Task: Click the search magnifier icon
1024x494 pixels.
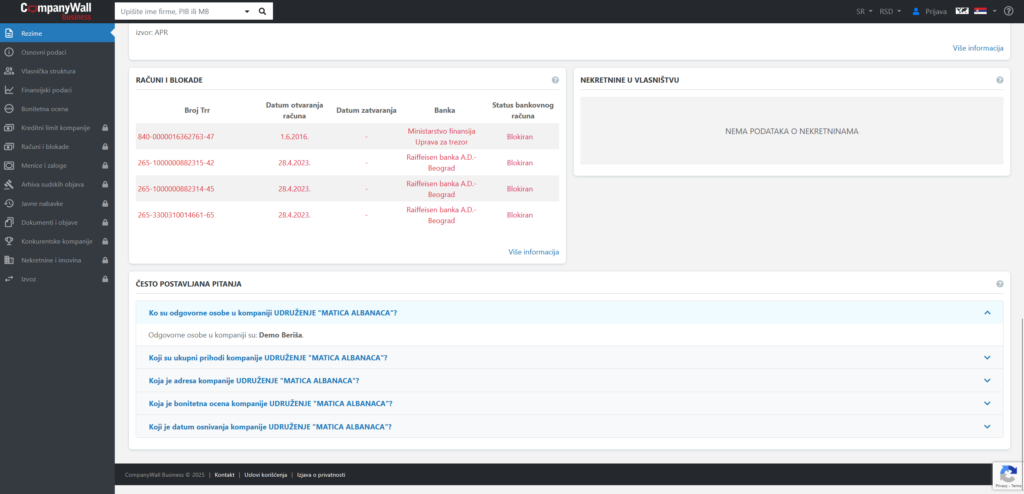Action: 262,11
